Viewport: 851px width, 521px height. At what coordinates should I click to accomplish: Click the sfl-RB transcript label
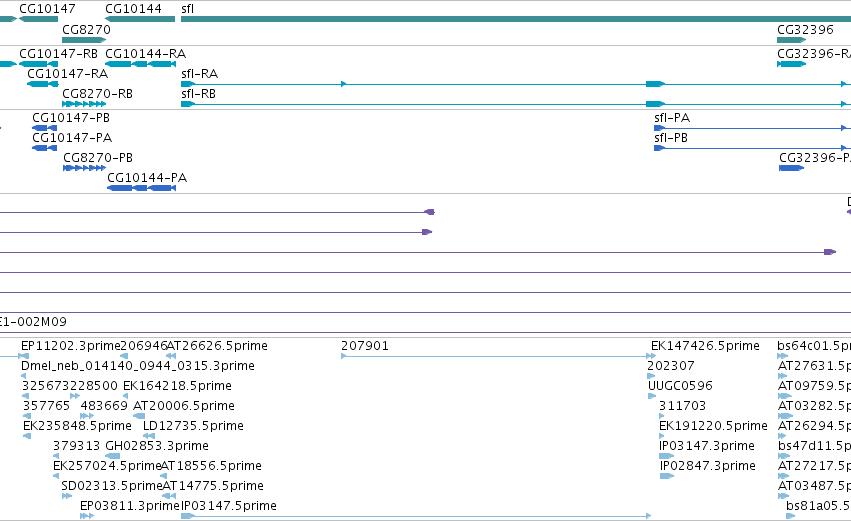click(198, 94)
